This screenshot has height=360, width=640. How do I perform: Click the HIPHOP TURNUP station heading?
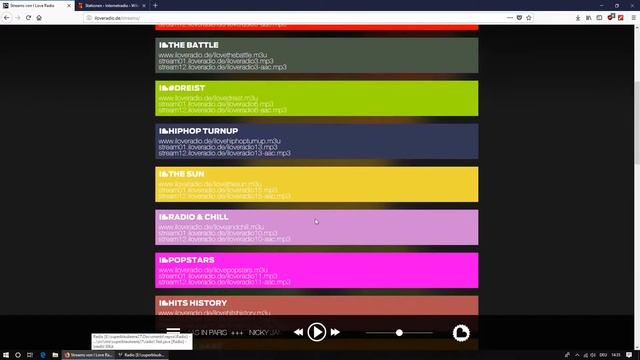(199, 131)
